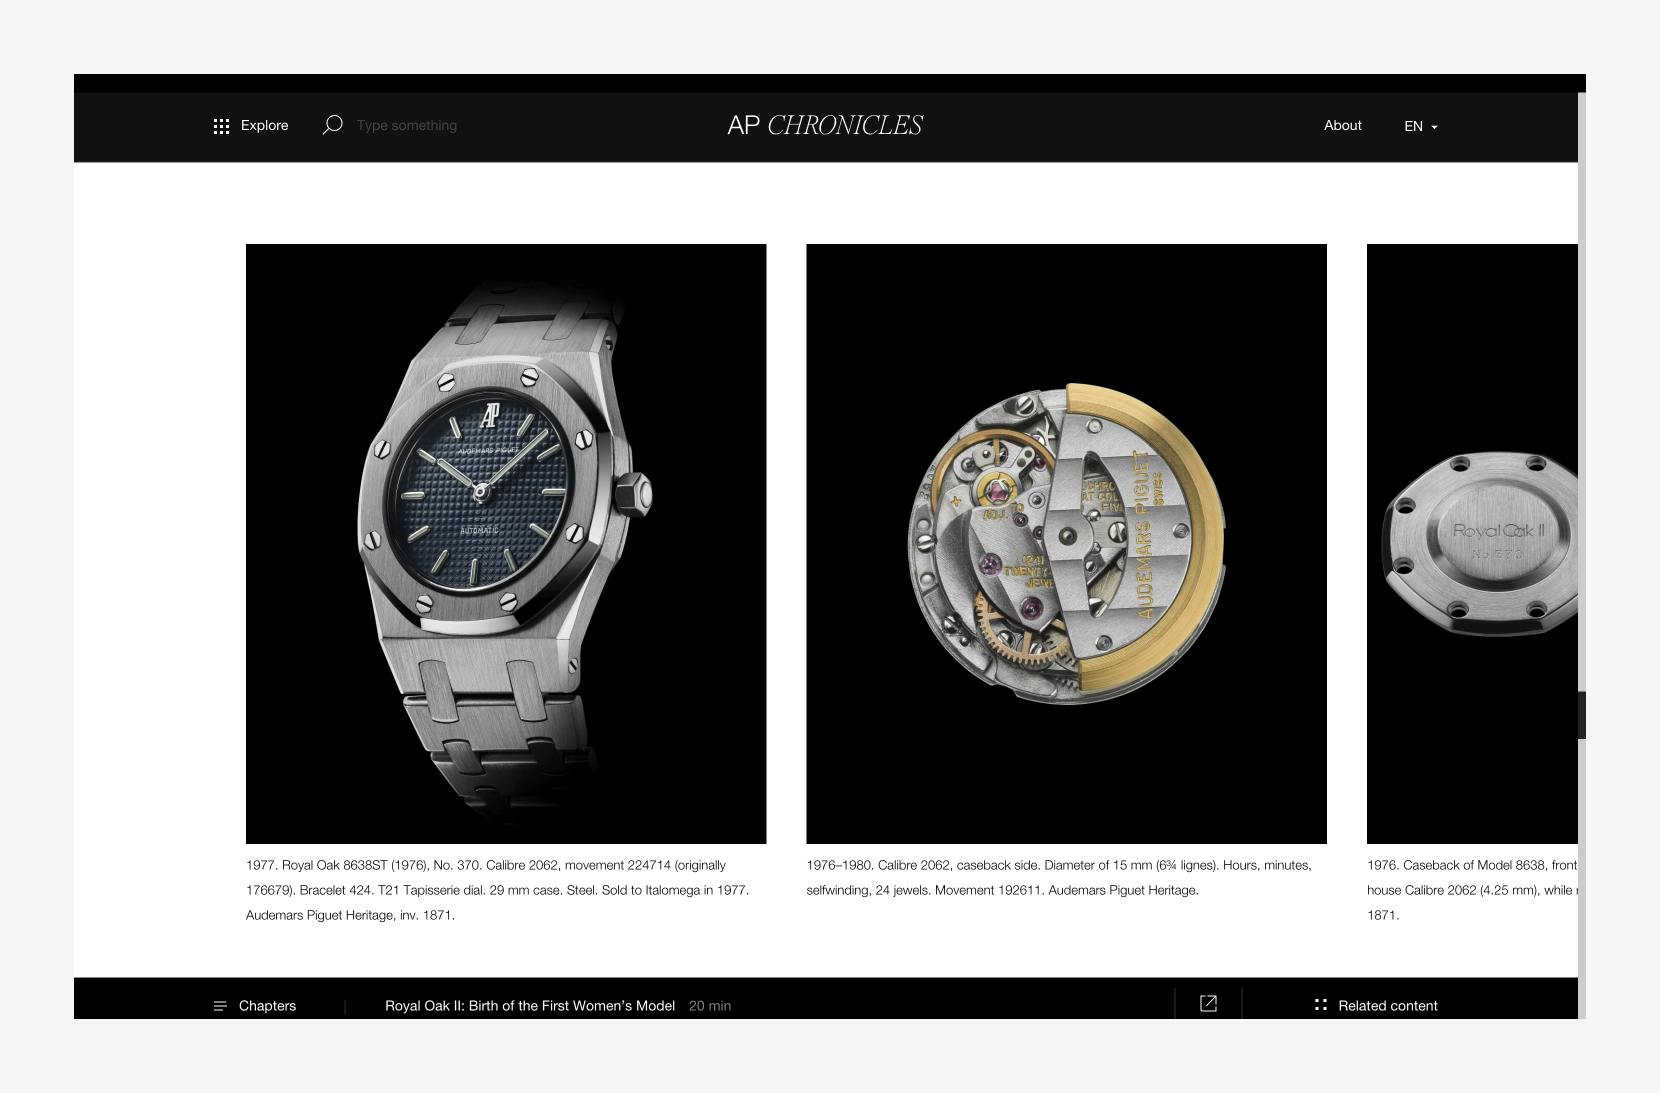Open the About page
Screen dimensions: 1660x1093
1342,125
